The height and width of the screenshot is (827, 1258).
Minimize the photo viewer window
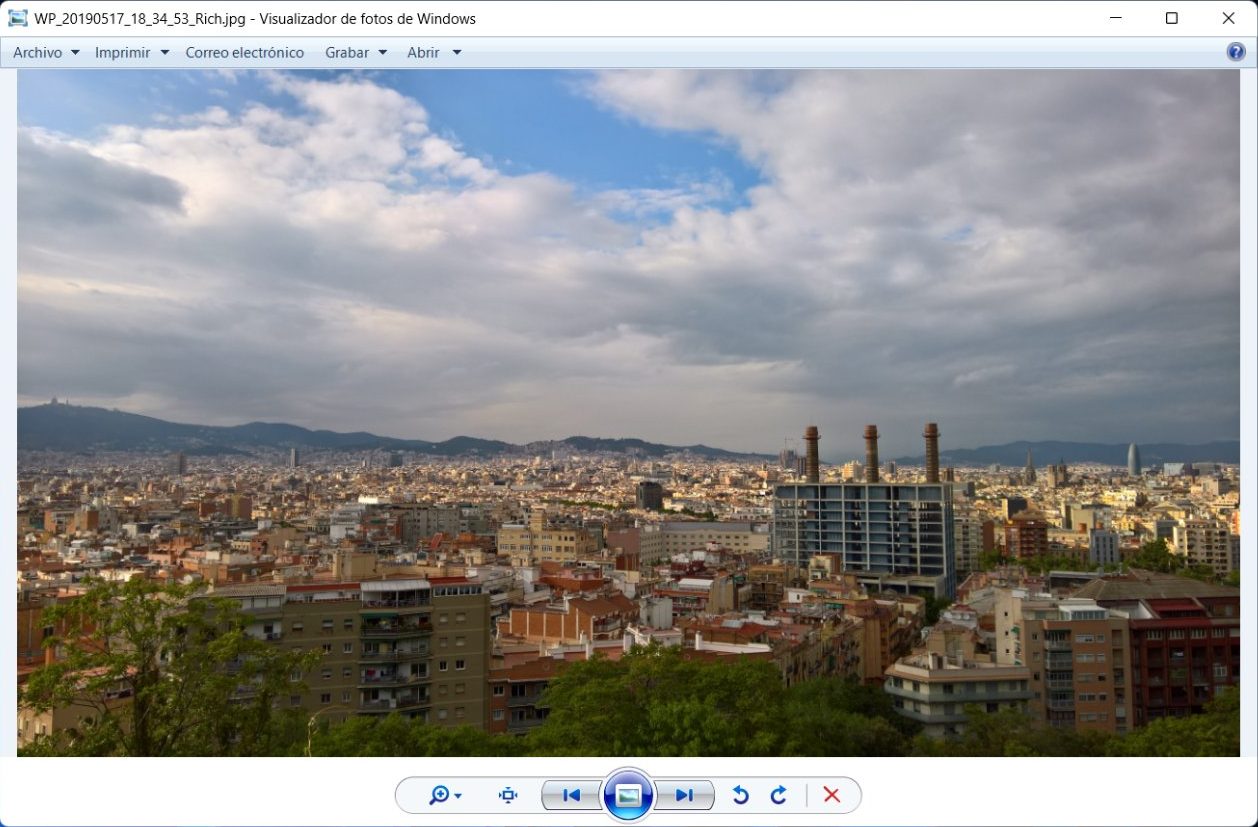point(1115,18)
